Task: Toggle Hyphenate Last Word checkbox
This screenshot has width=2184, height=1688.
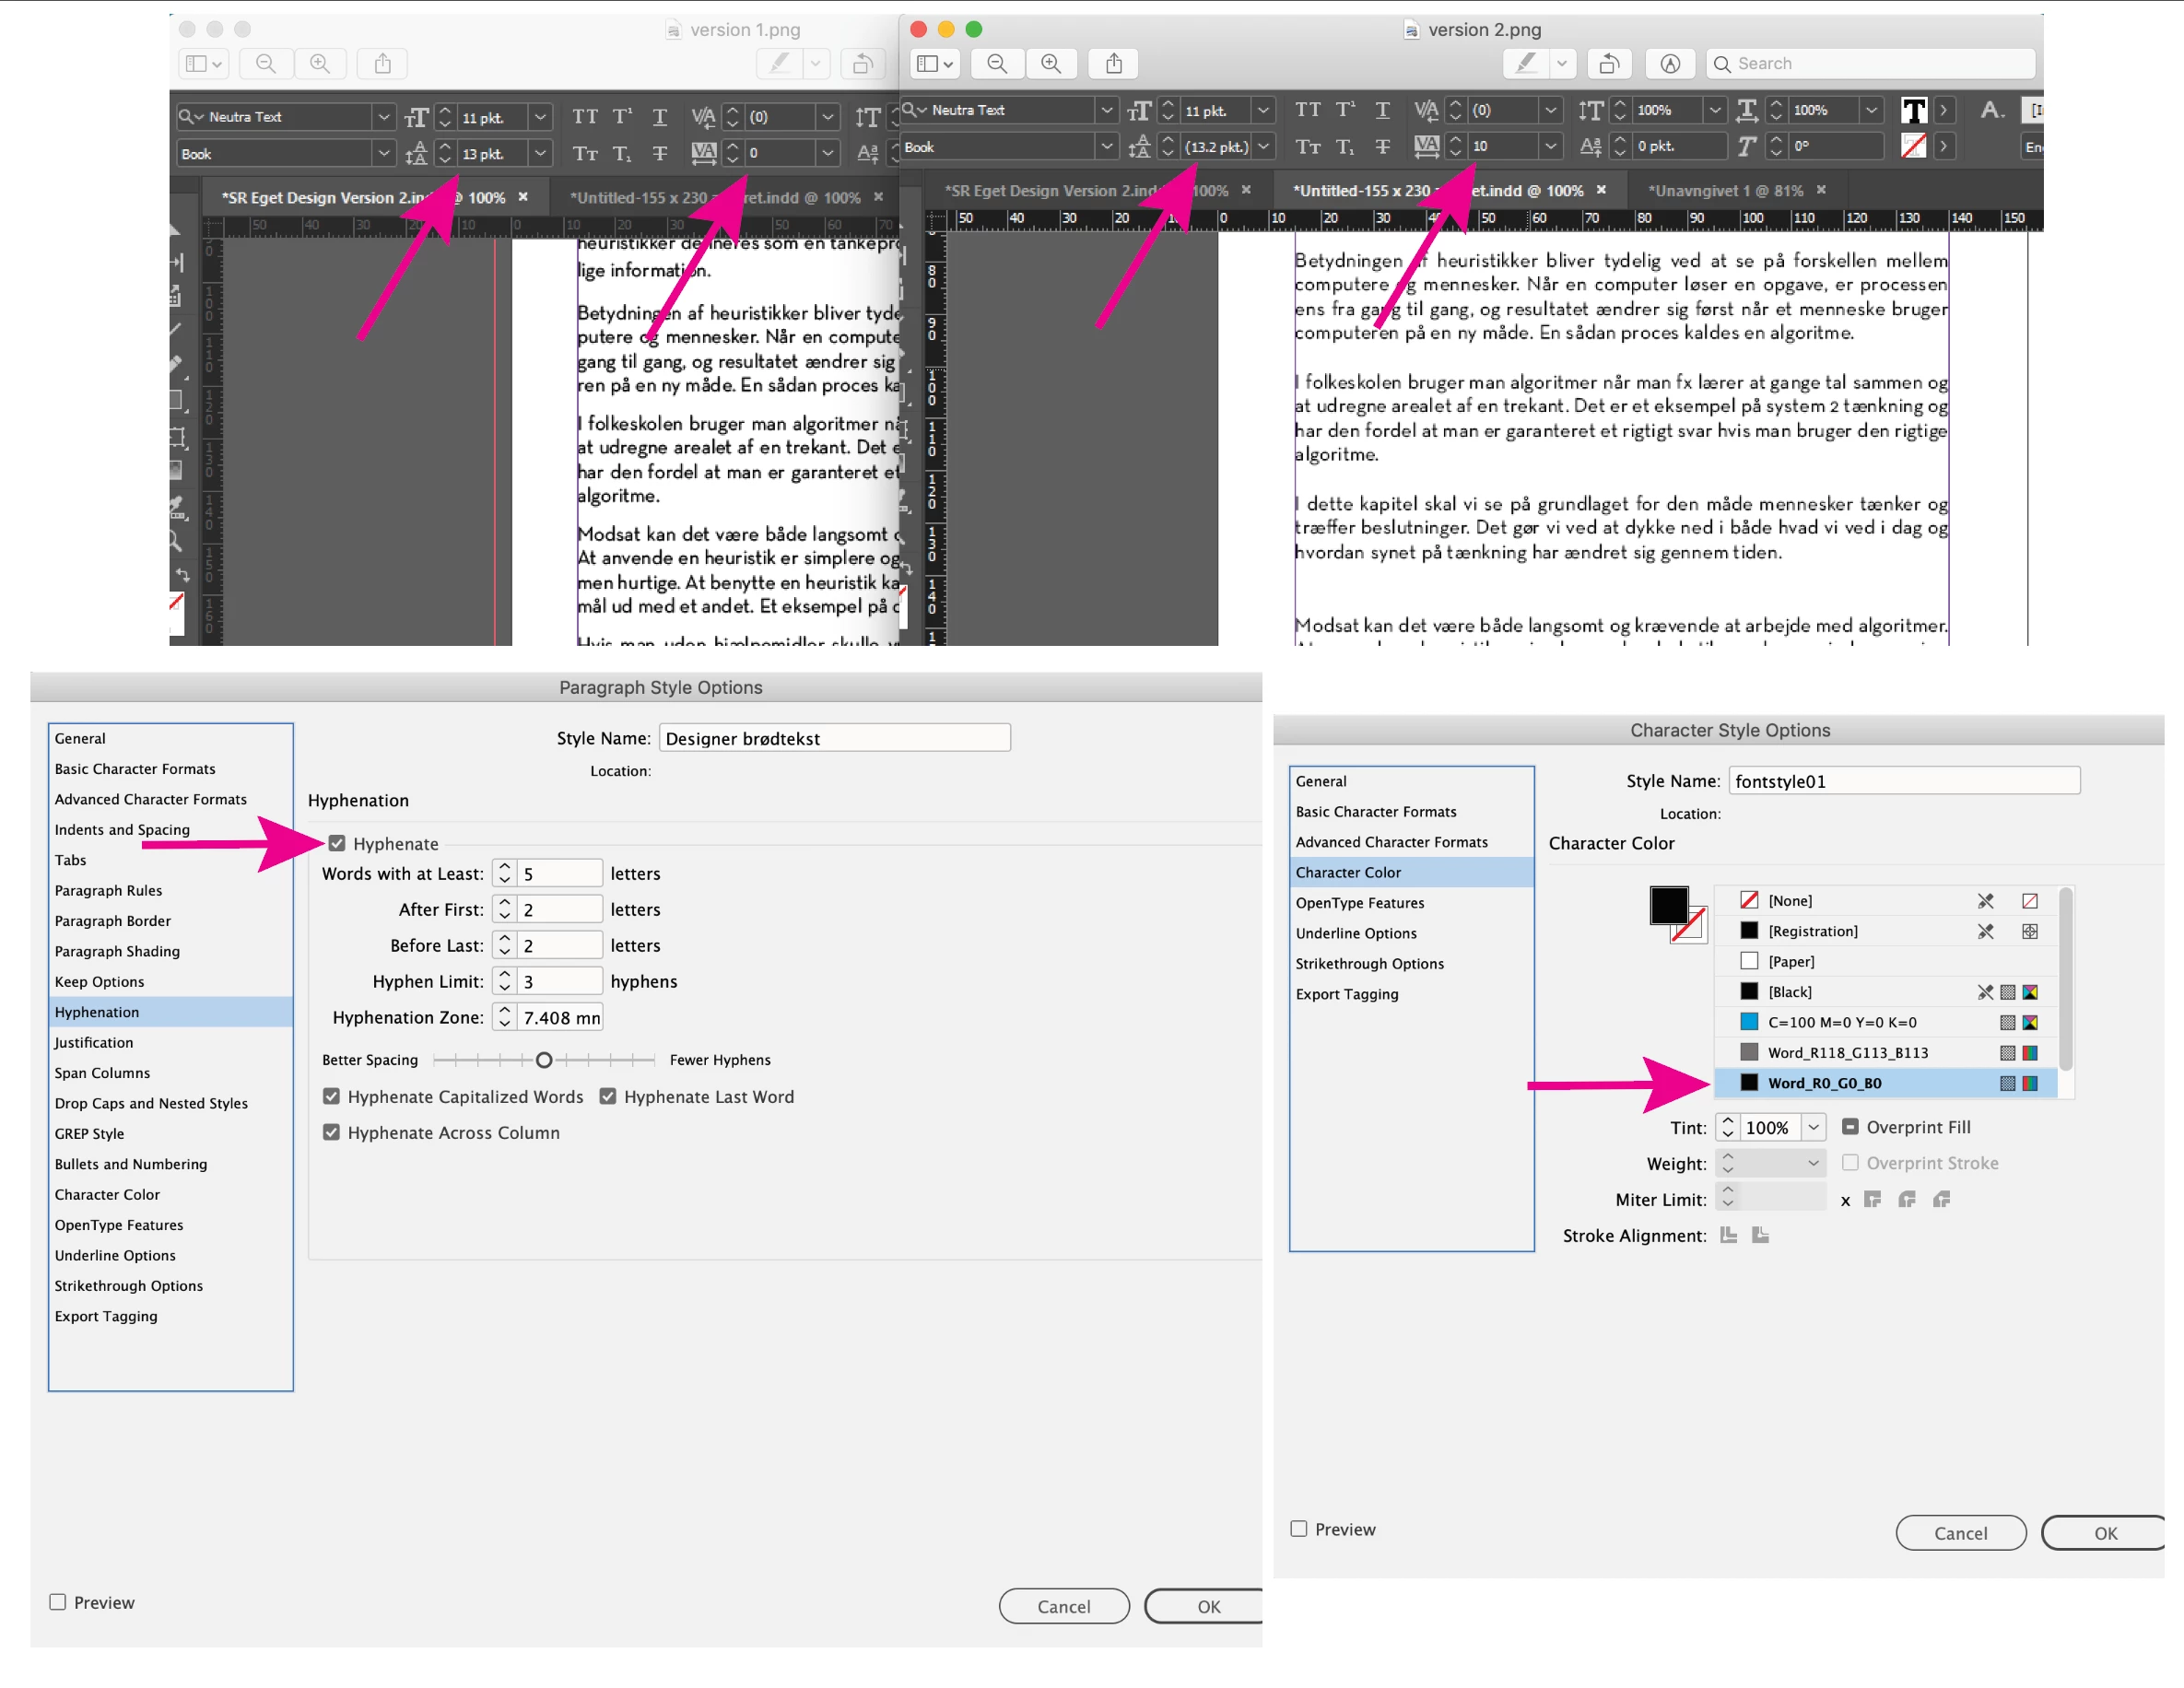Action: point(608,1096)
